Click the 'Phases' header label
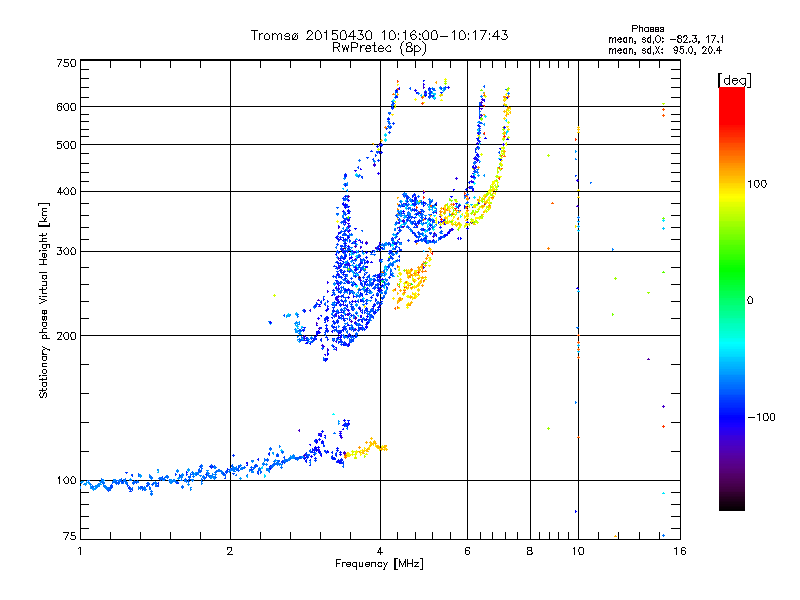800x600 pixels. (647, 29)
